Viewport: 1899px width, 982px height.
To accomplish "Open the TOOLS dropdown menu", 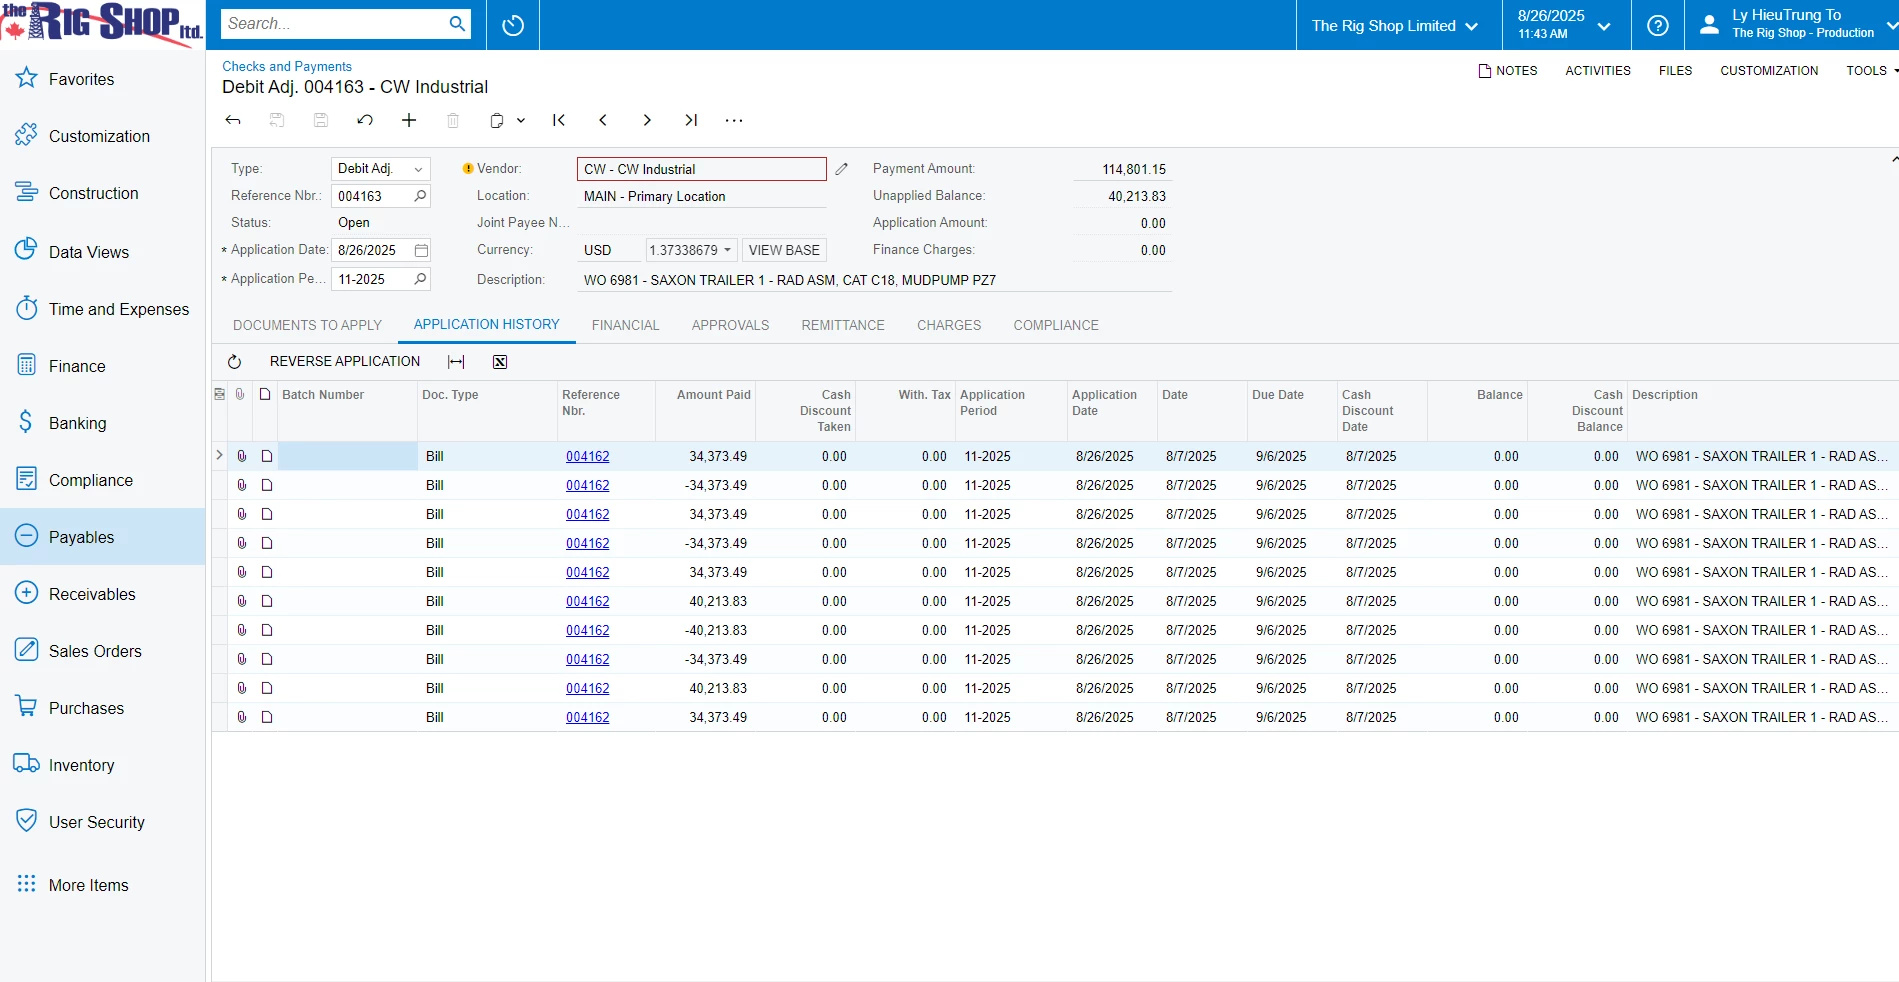I will coord(1872,71).
